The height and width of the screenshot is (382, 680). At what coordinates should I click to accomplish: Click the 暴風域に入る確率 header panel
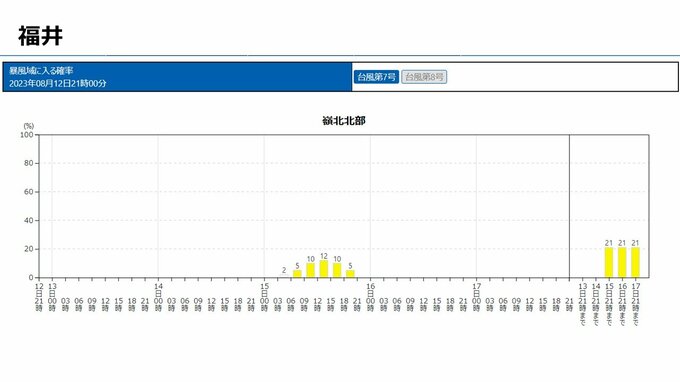177,77
